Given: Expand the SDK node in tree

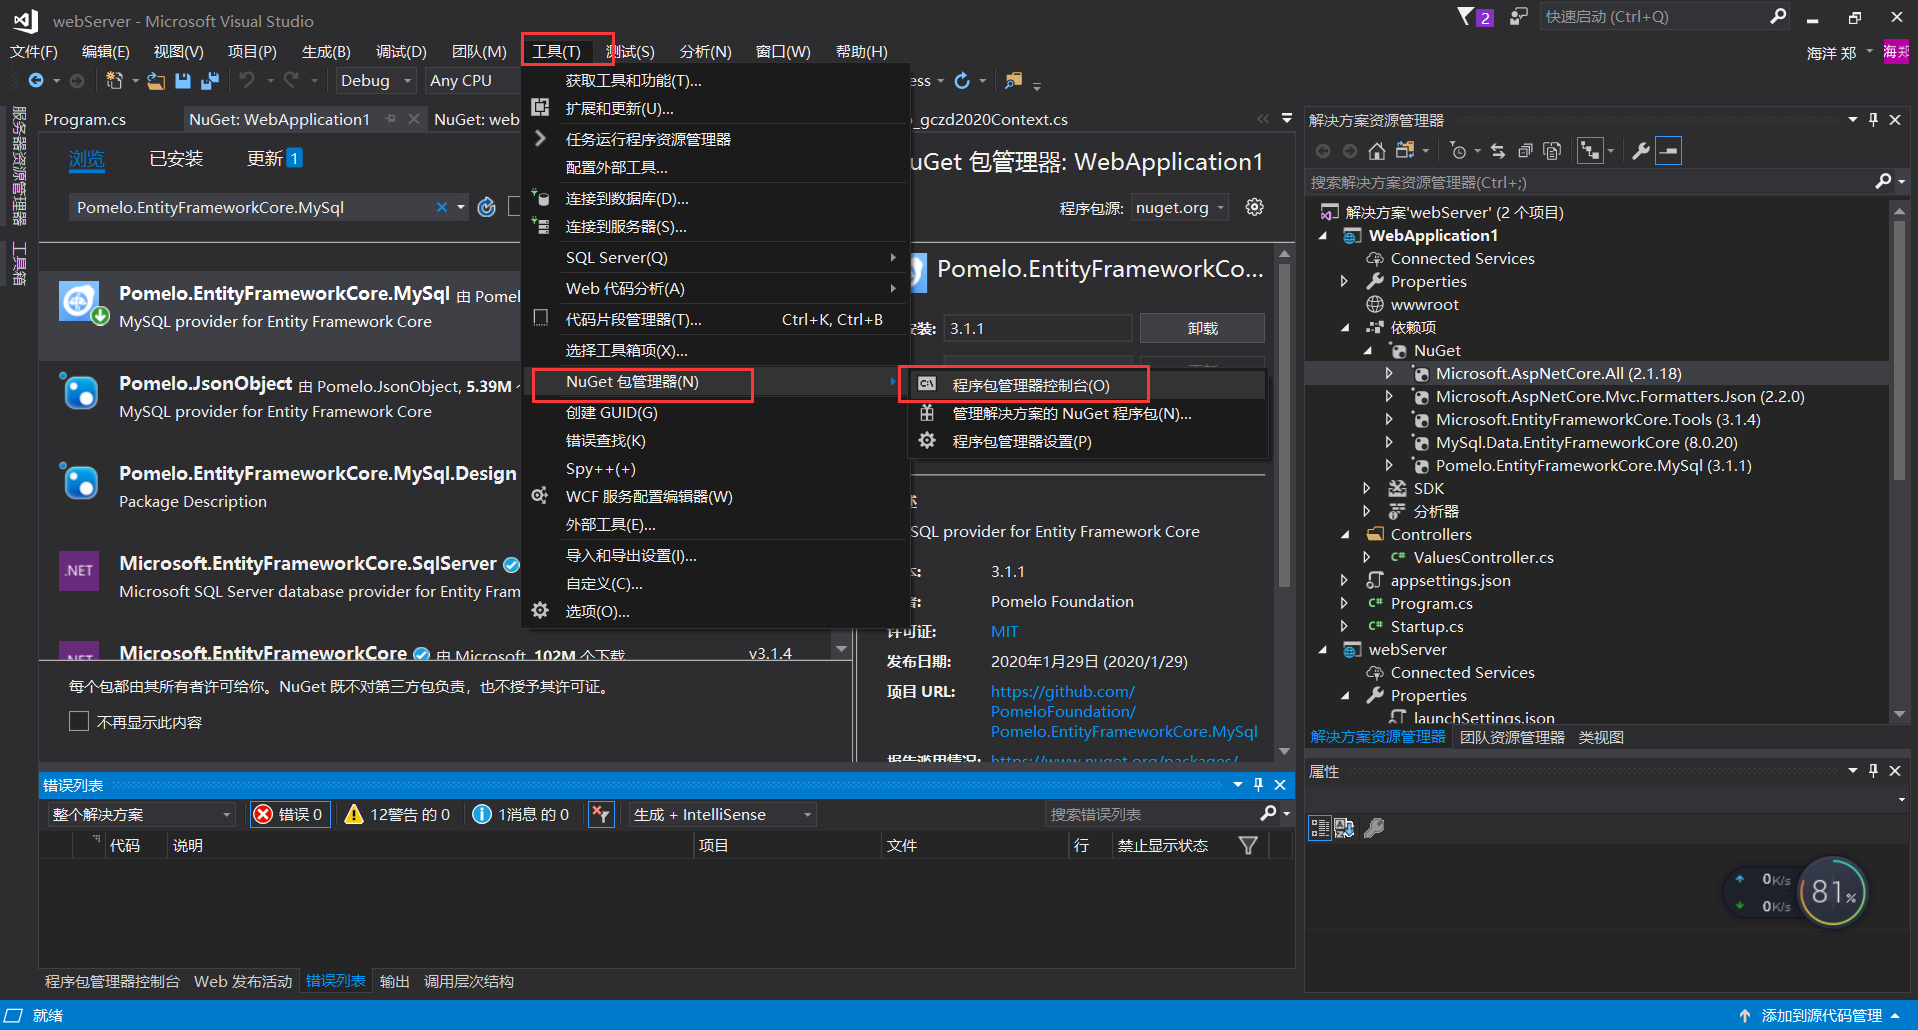Looking at the screenshot, I should [x=1367, y=488].
